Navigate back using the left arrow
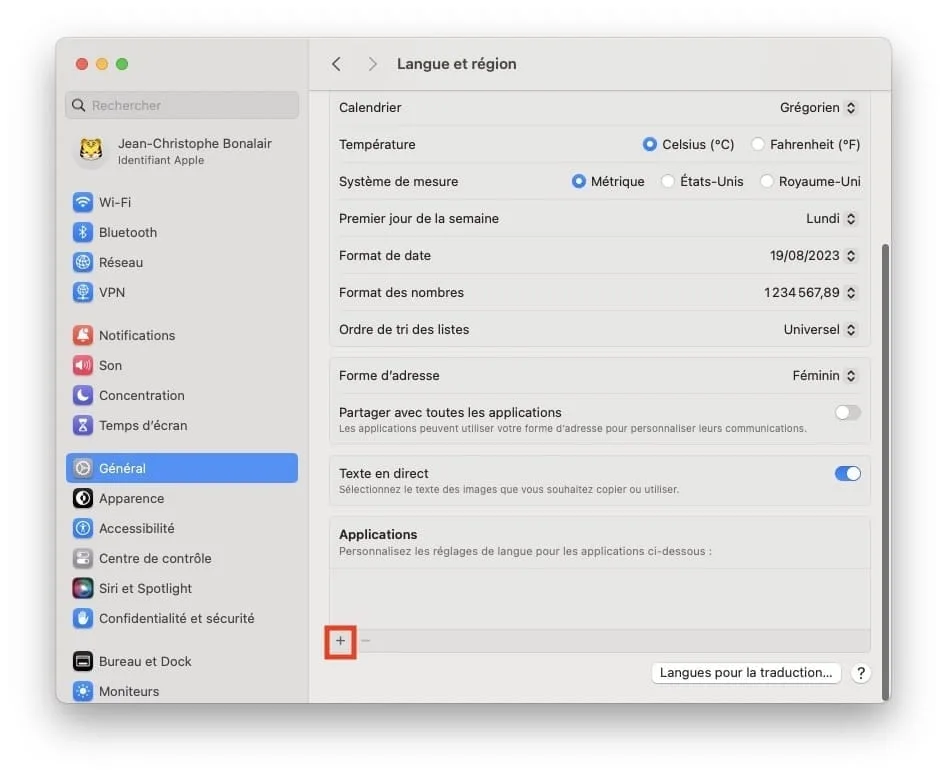The image size is (947, 777). 336,63
